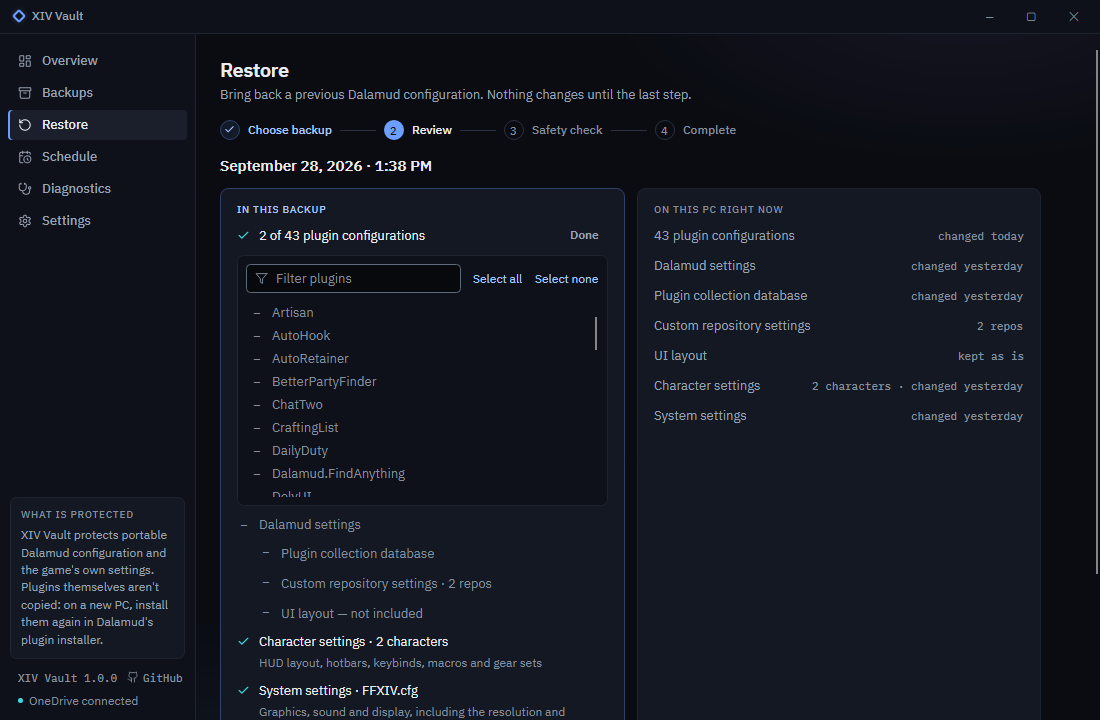Click the step 3 Safety check circle
The width and height of the screenshot is (1100, 720).
pos(514,131)
